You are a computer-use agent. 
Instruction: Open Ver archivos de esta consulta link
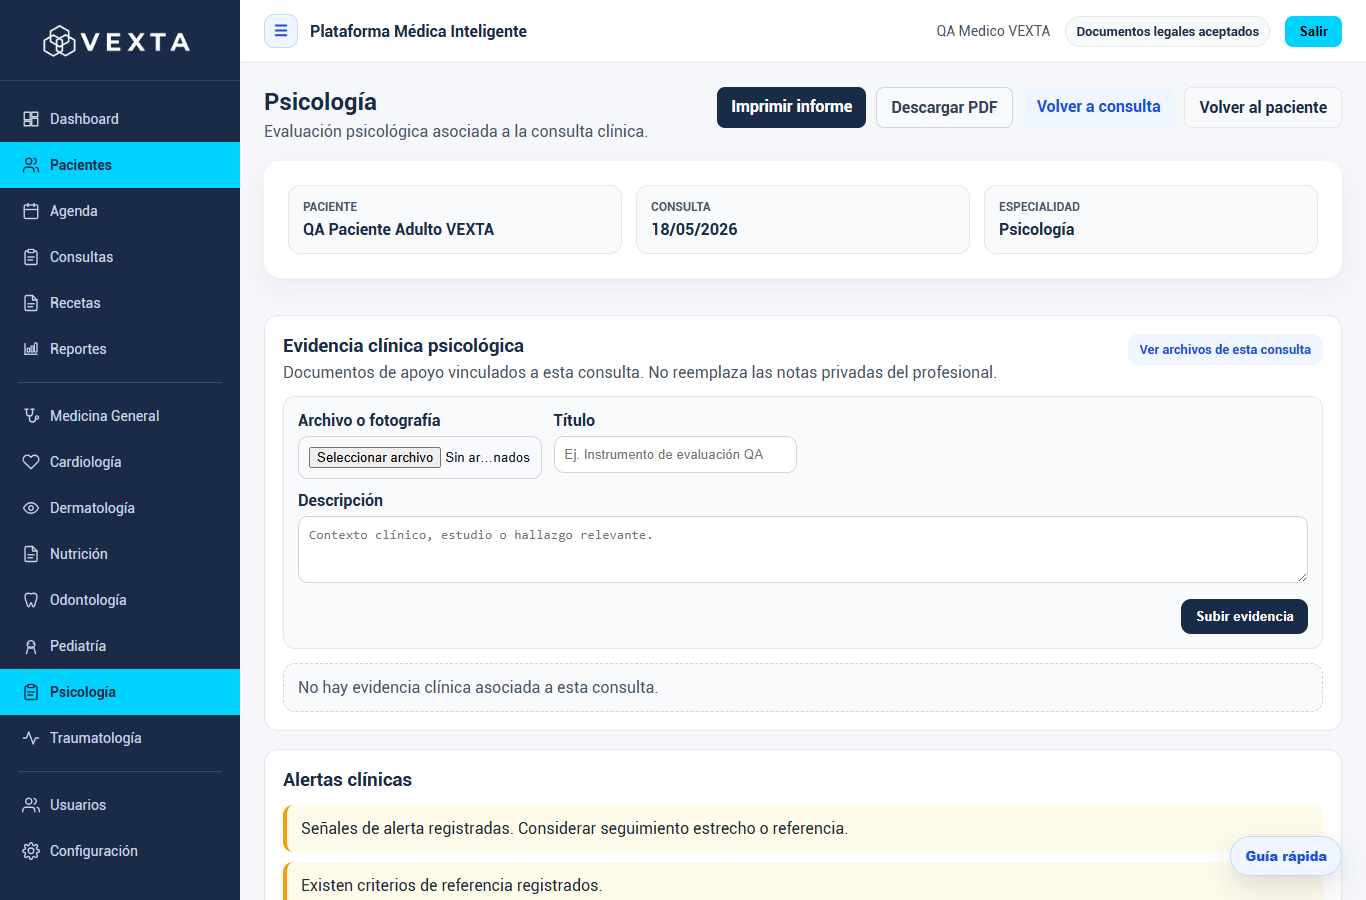tap(1225, 349)
